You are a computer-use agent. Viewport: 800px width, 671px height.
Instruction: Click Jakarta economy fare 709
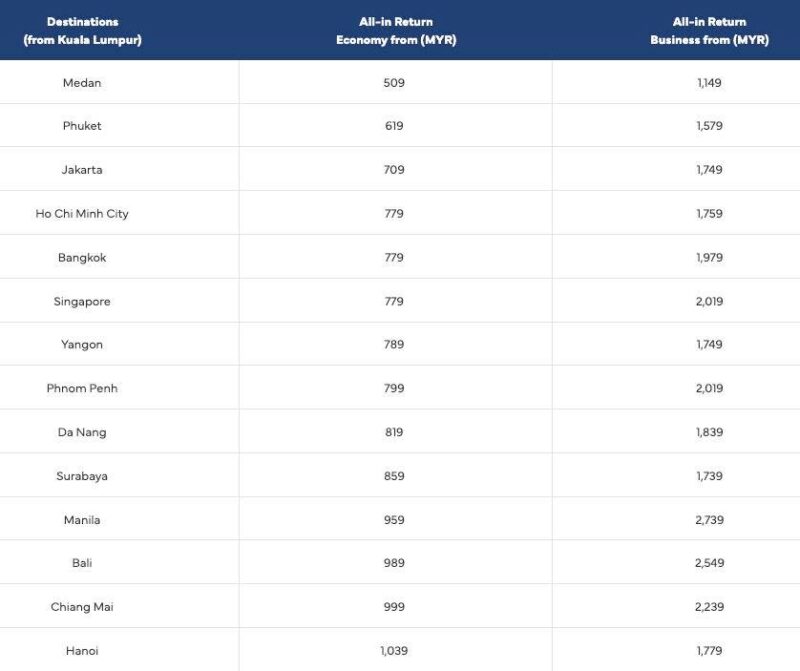click(394, 169)
